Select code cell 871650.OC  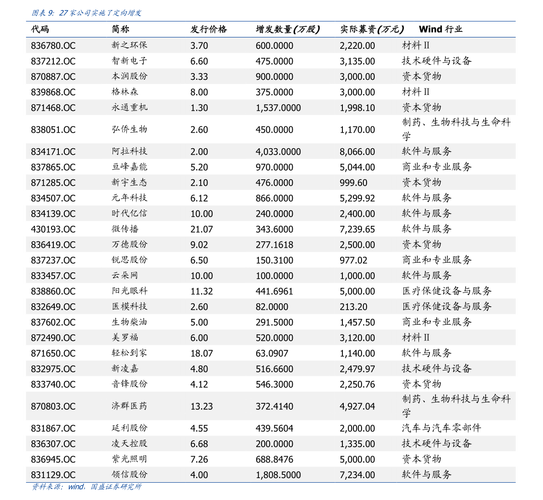click(x=53, y=353)
